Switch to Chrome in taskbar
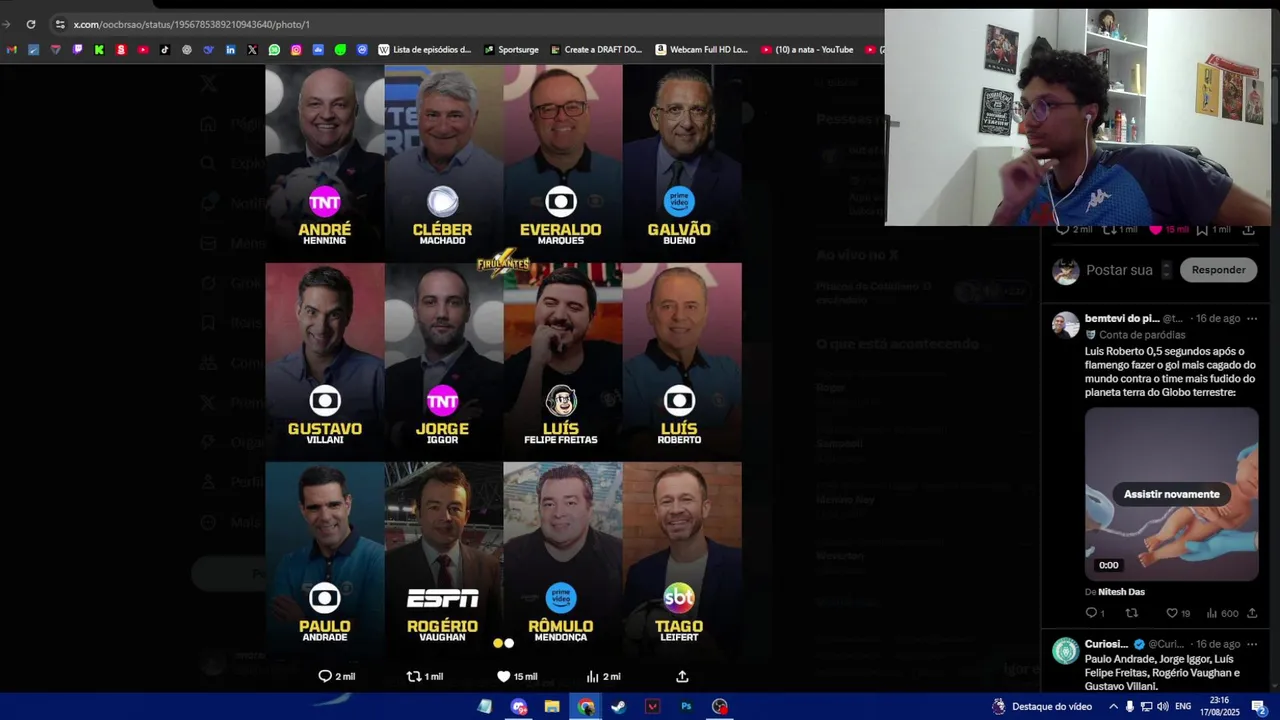1280x720 pixels. tap(585, 707)
